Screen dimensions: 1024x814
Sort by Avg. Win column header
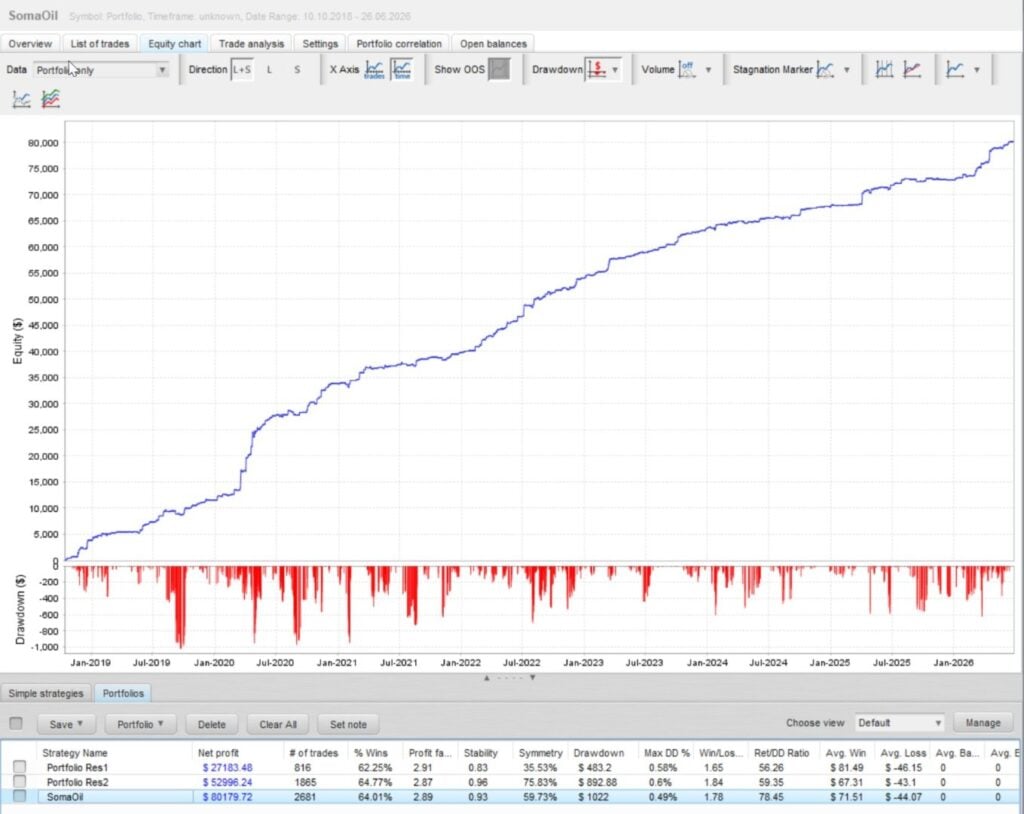(x=845, y=753)
